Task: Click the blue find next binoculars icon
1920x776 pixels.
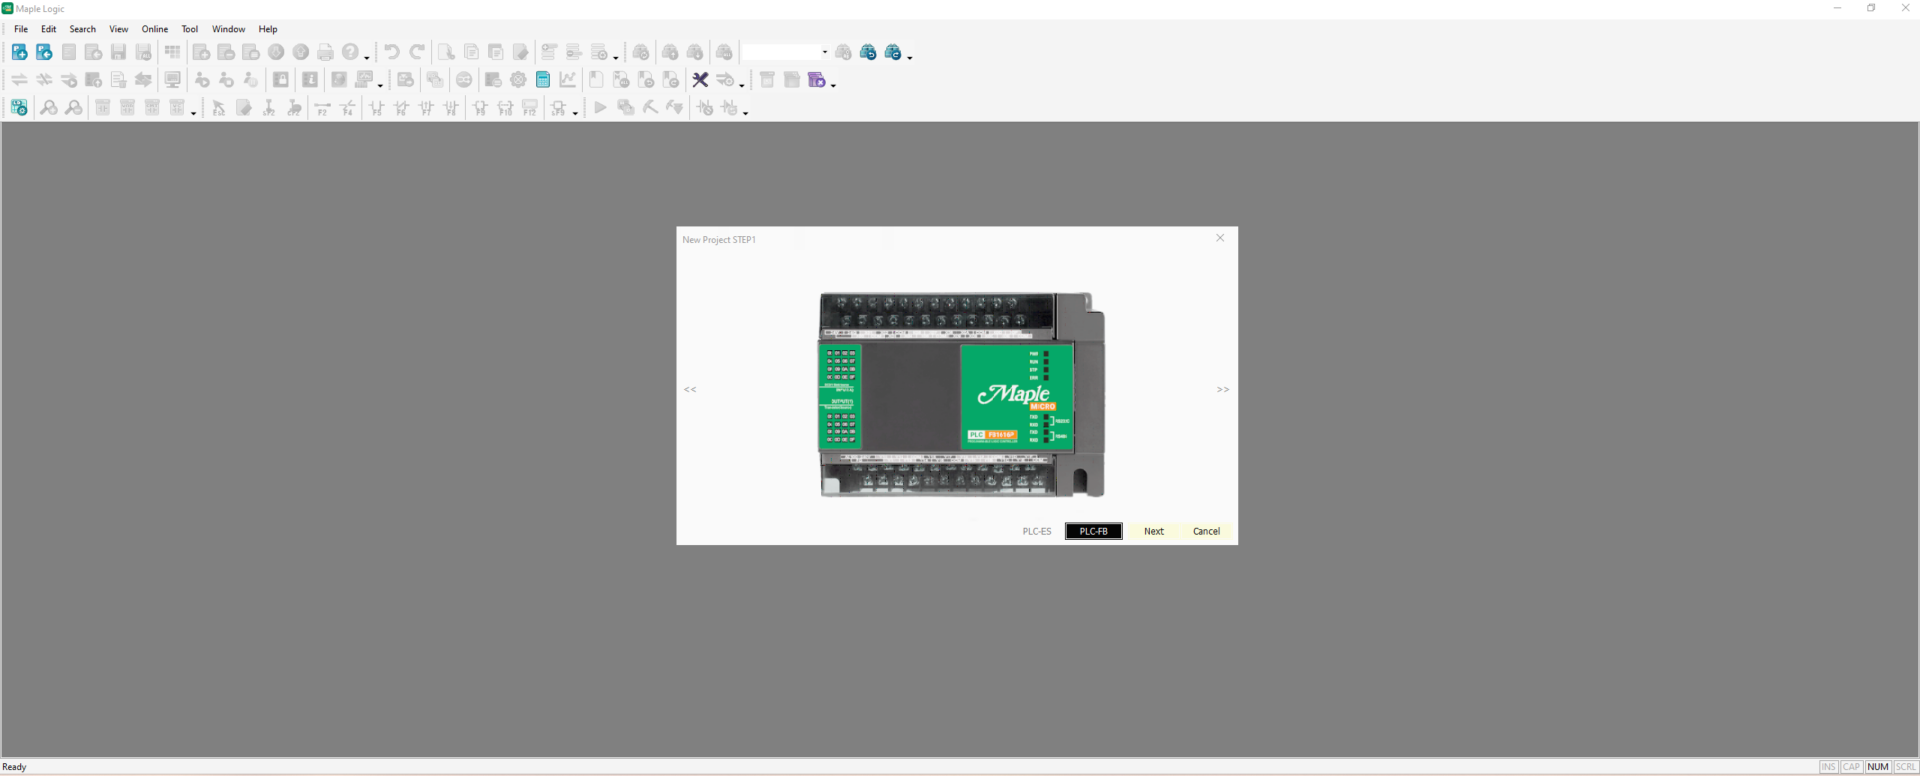Action: coord(893,52)
